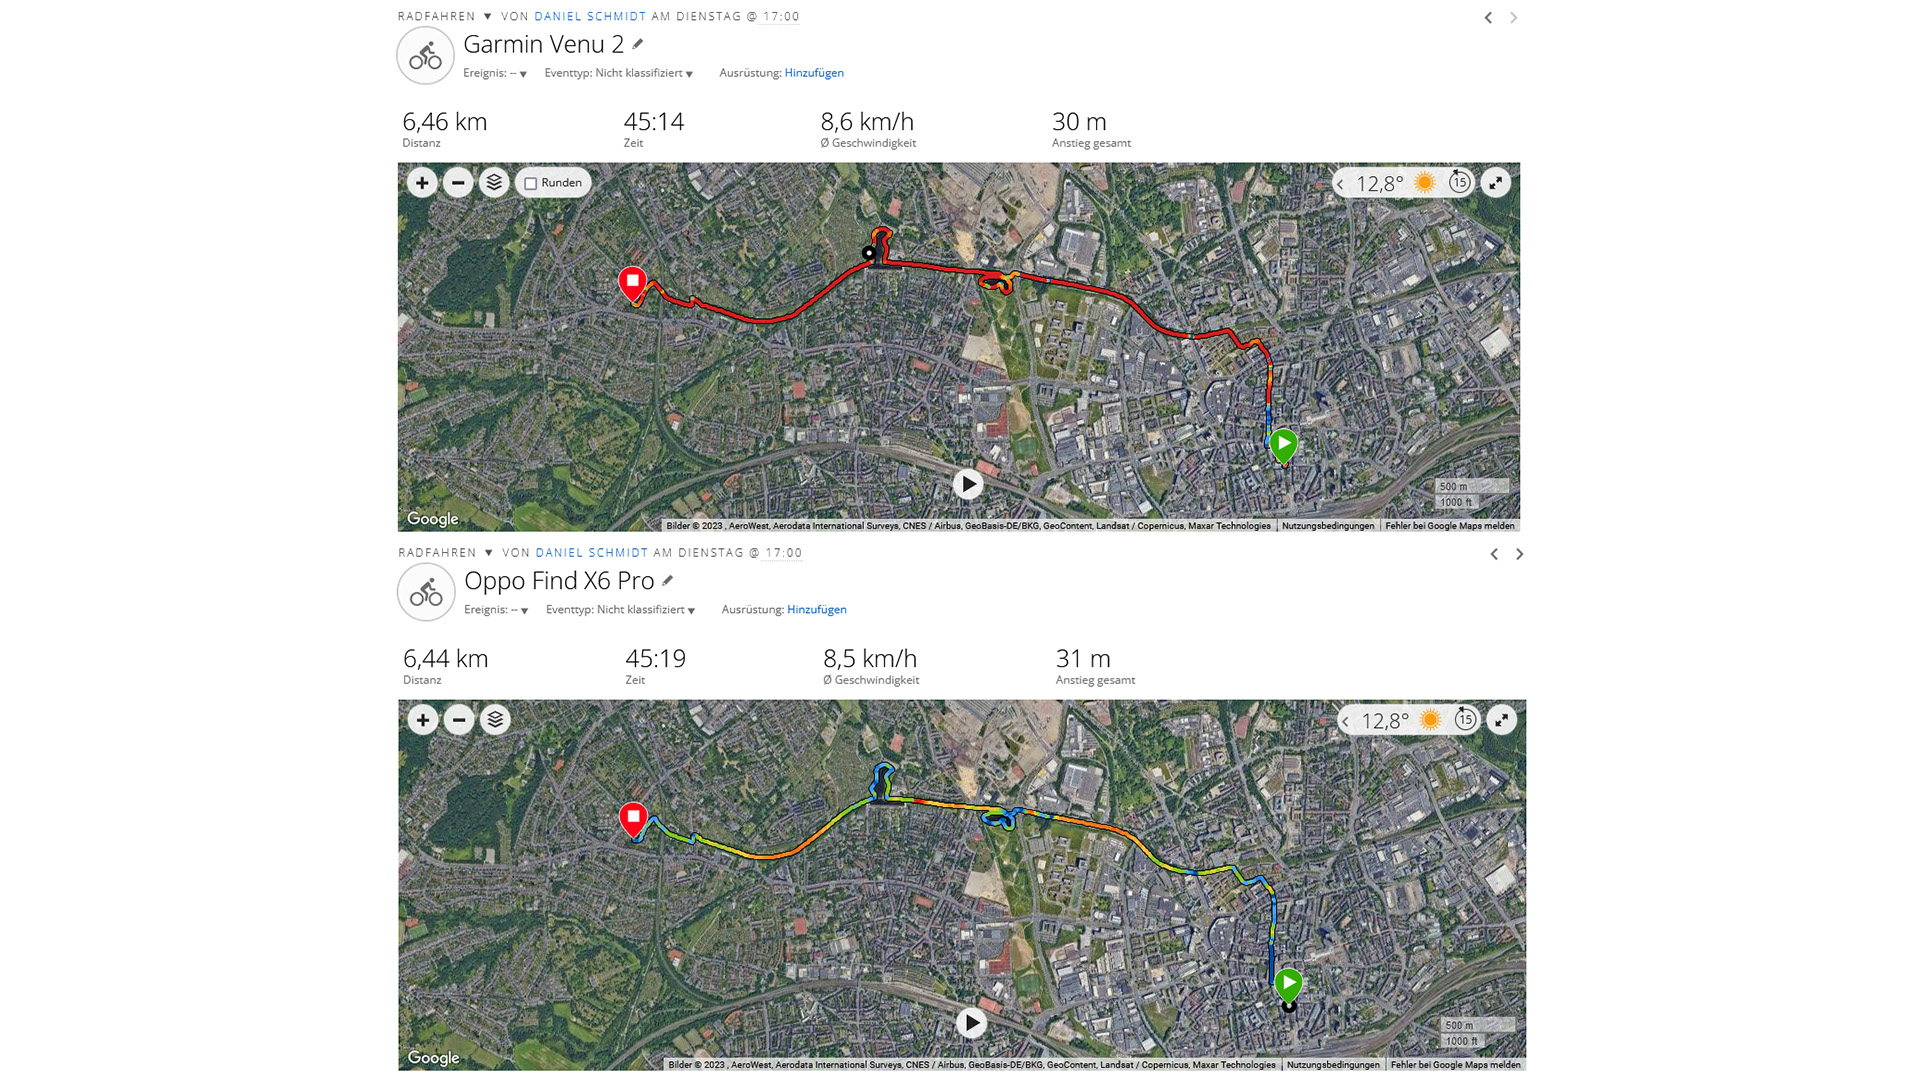Screen dimensions: 1920x1080
Task: Edit the Oppo Find X6 Pro title
Action: tap(668, 581)
